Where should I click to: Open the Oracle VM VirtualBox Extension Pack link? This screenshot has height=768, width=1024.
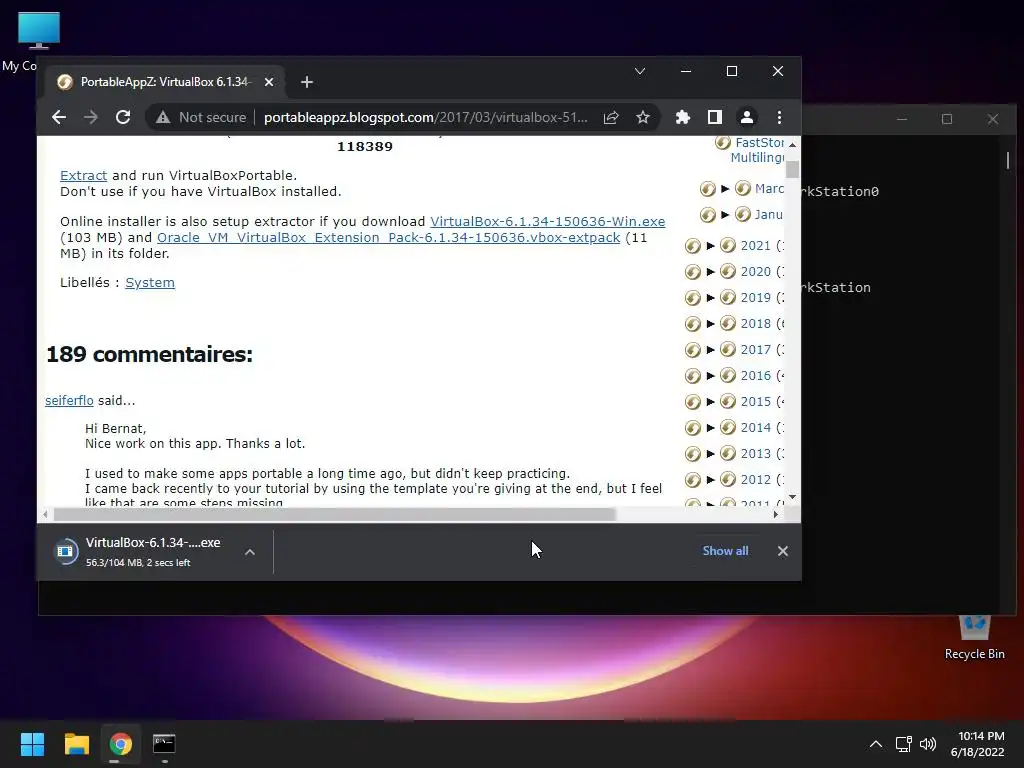point(389,238)
